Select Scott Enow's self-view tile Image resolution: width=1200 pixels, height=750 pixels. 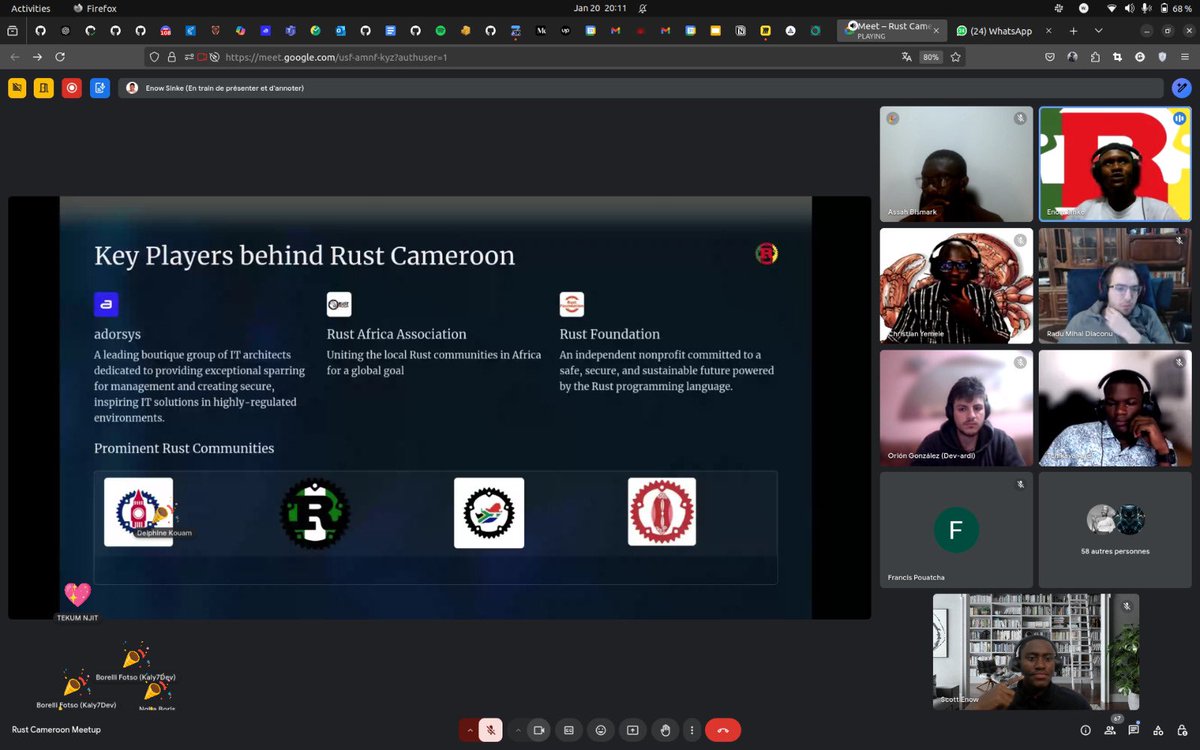[1036, 652]
